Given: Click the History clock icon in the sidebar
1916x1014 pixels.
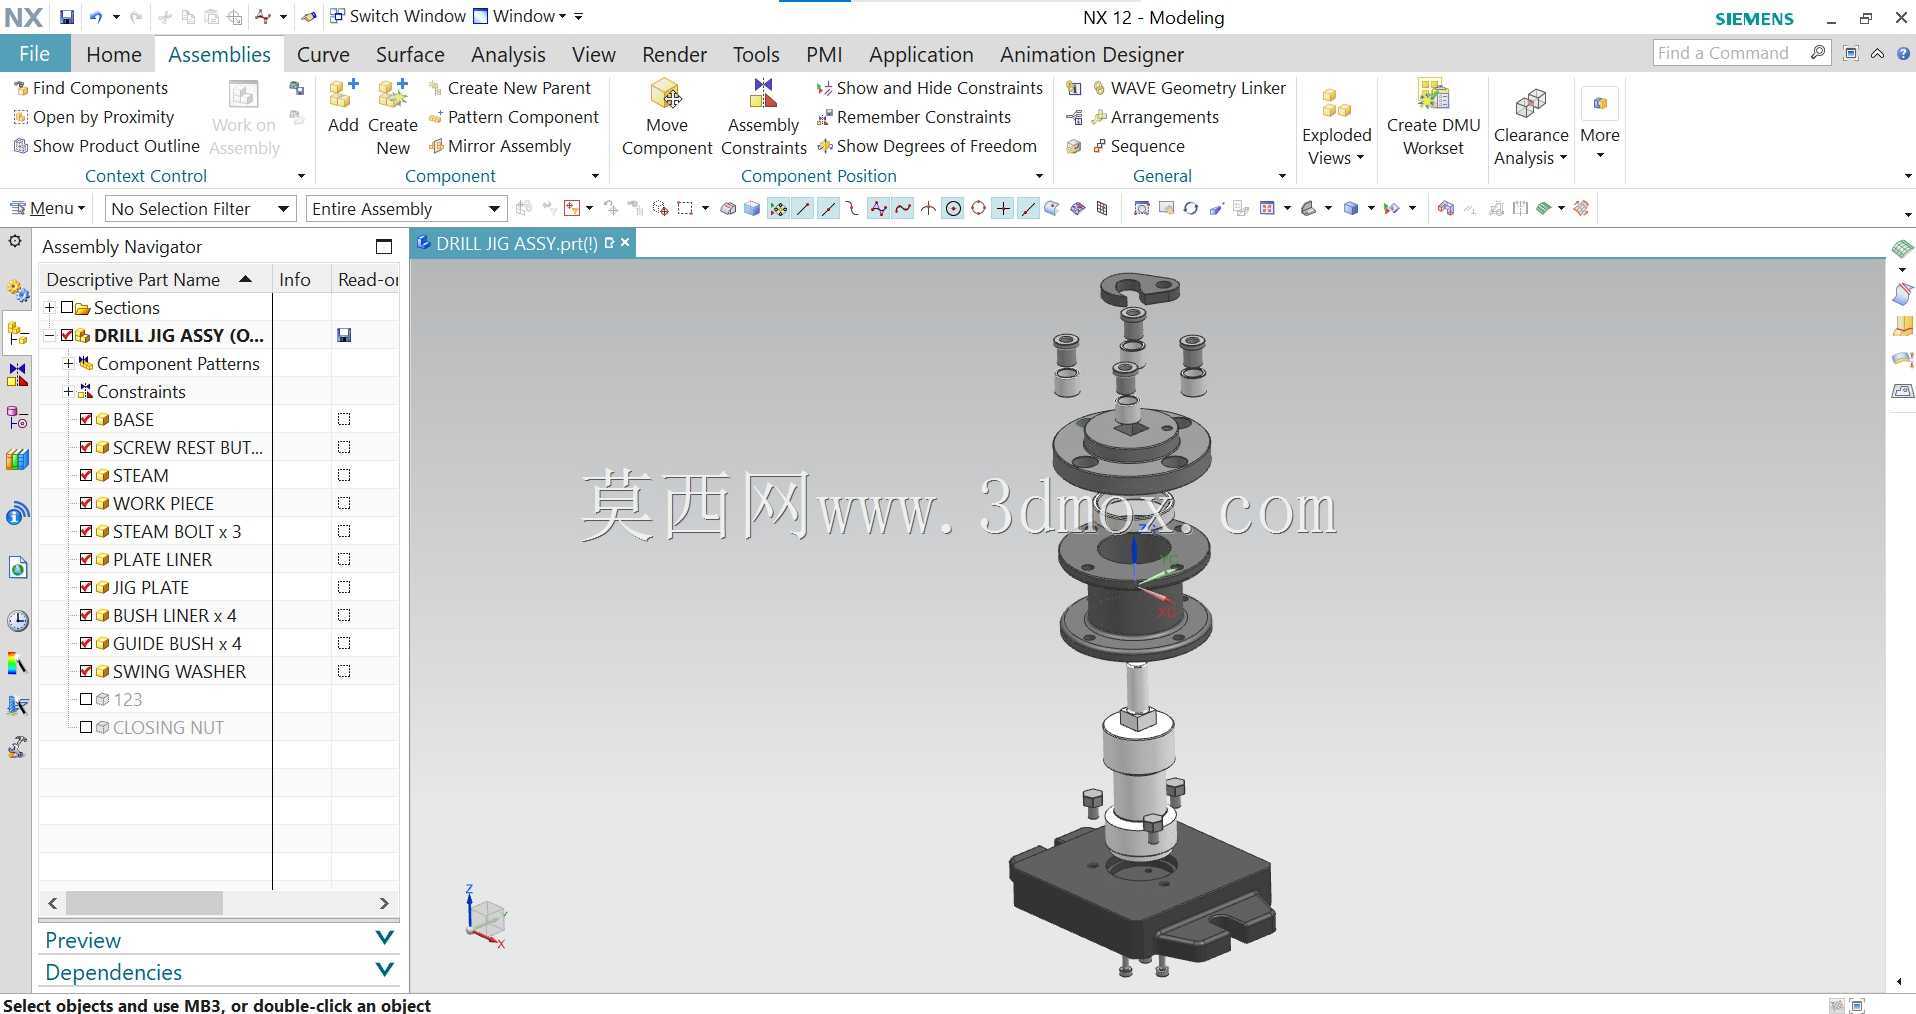Looking at the screenshot, I should coord(18,621).
